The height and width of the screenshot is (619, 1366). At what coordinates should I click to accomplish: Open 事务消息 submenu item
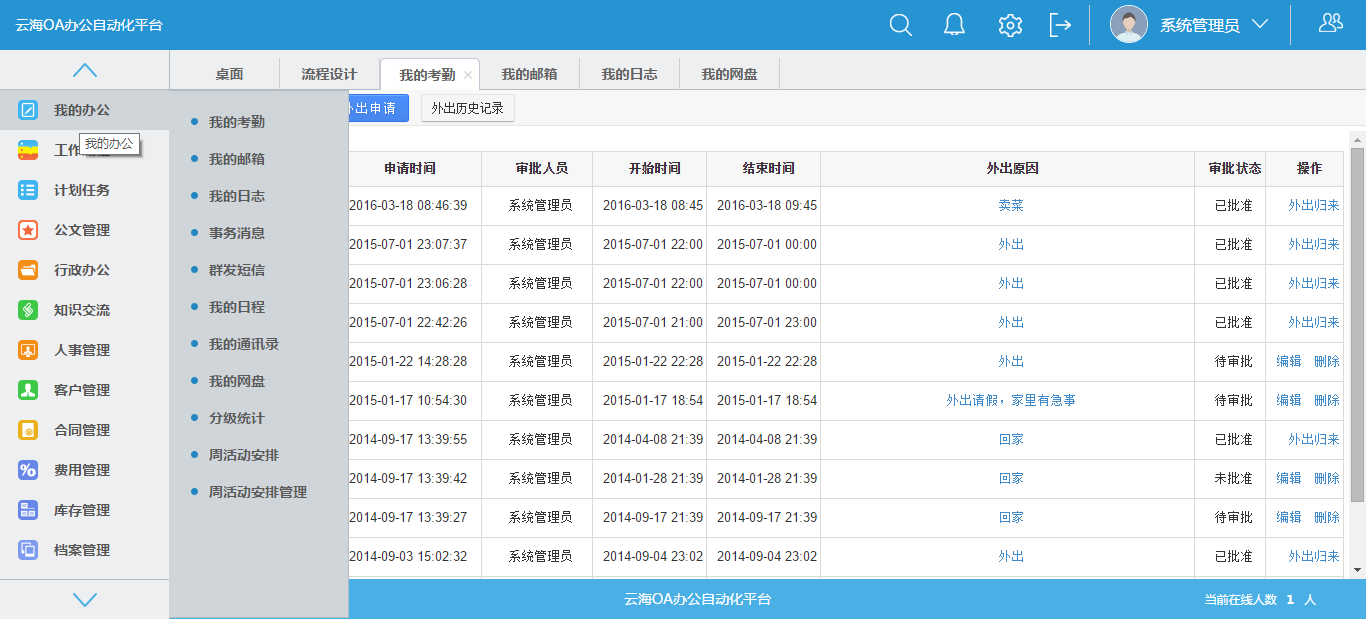(x=237, y=233)
